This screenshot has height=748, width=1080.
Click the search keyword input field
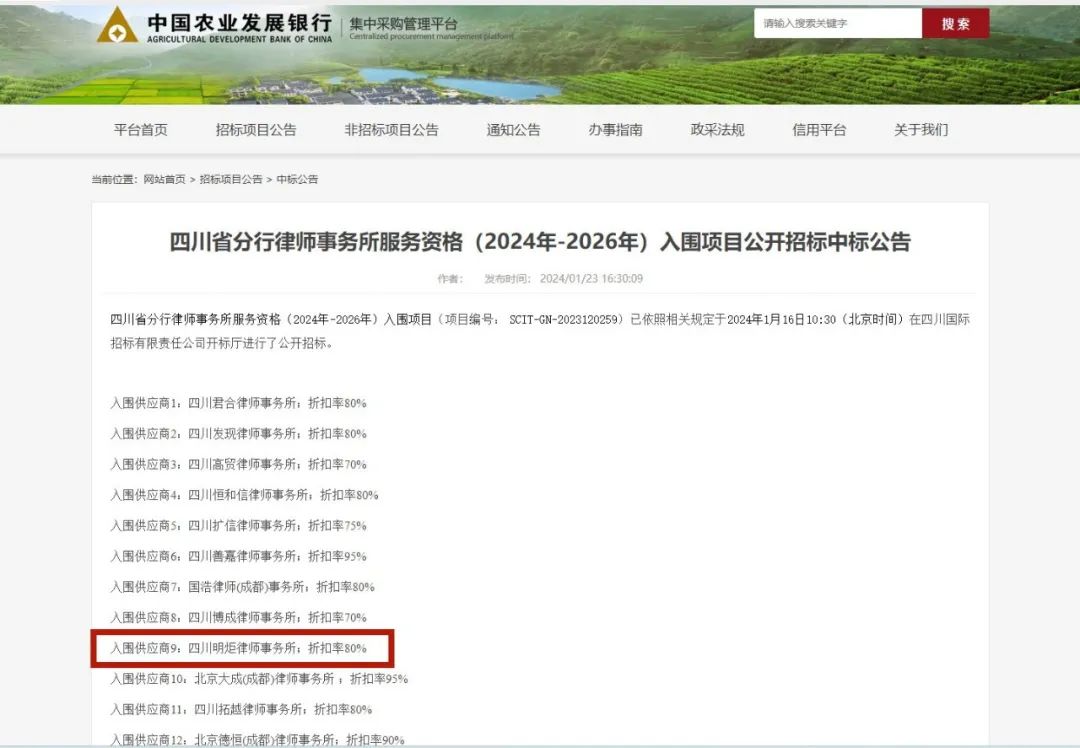(x=837, y=24)
